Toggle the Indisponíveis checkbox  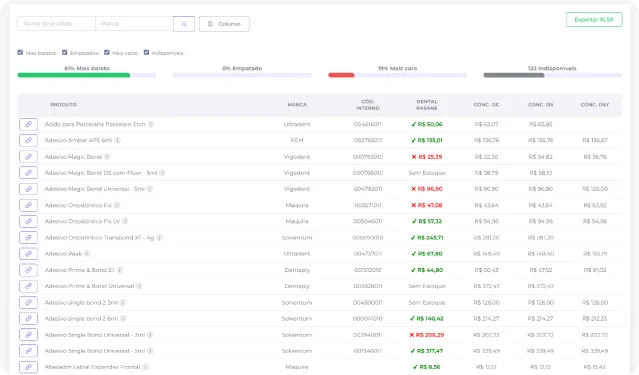[146, 53]
